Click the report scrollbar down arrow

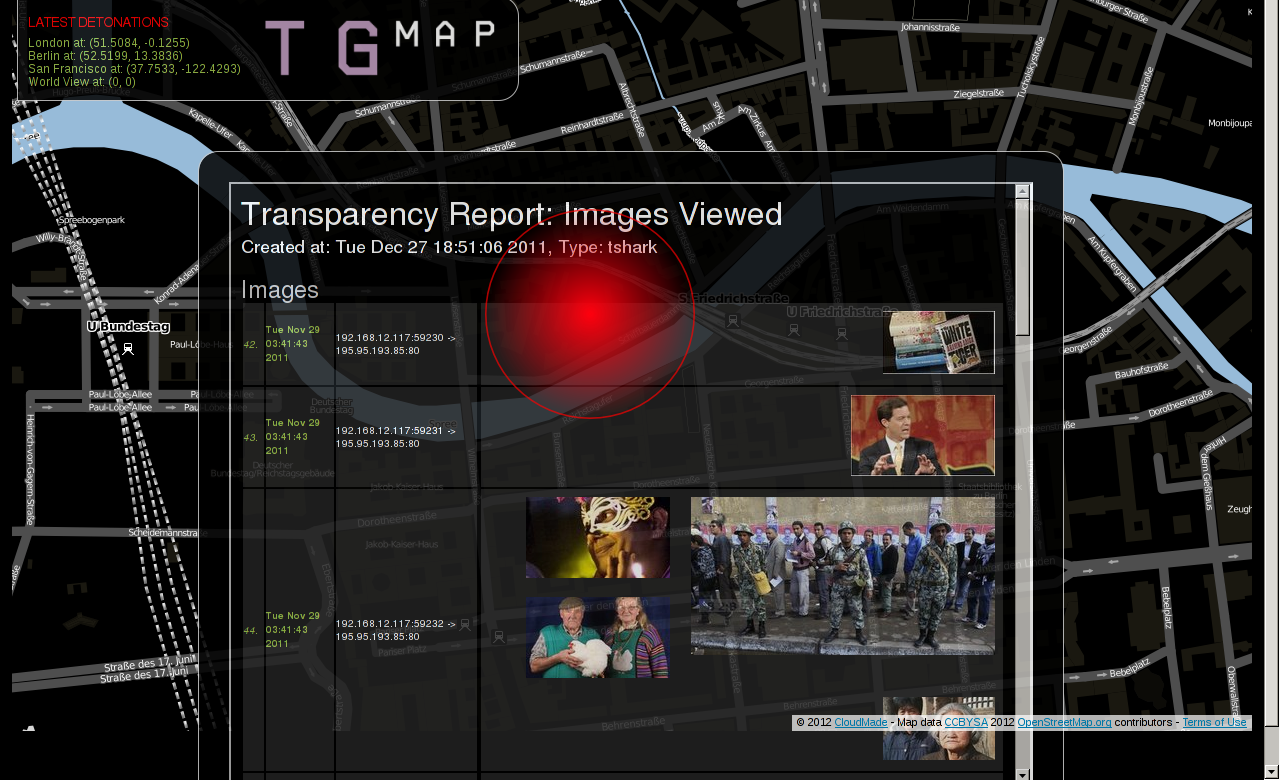[x=1023, y=774]
